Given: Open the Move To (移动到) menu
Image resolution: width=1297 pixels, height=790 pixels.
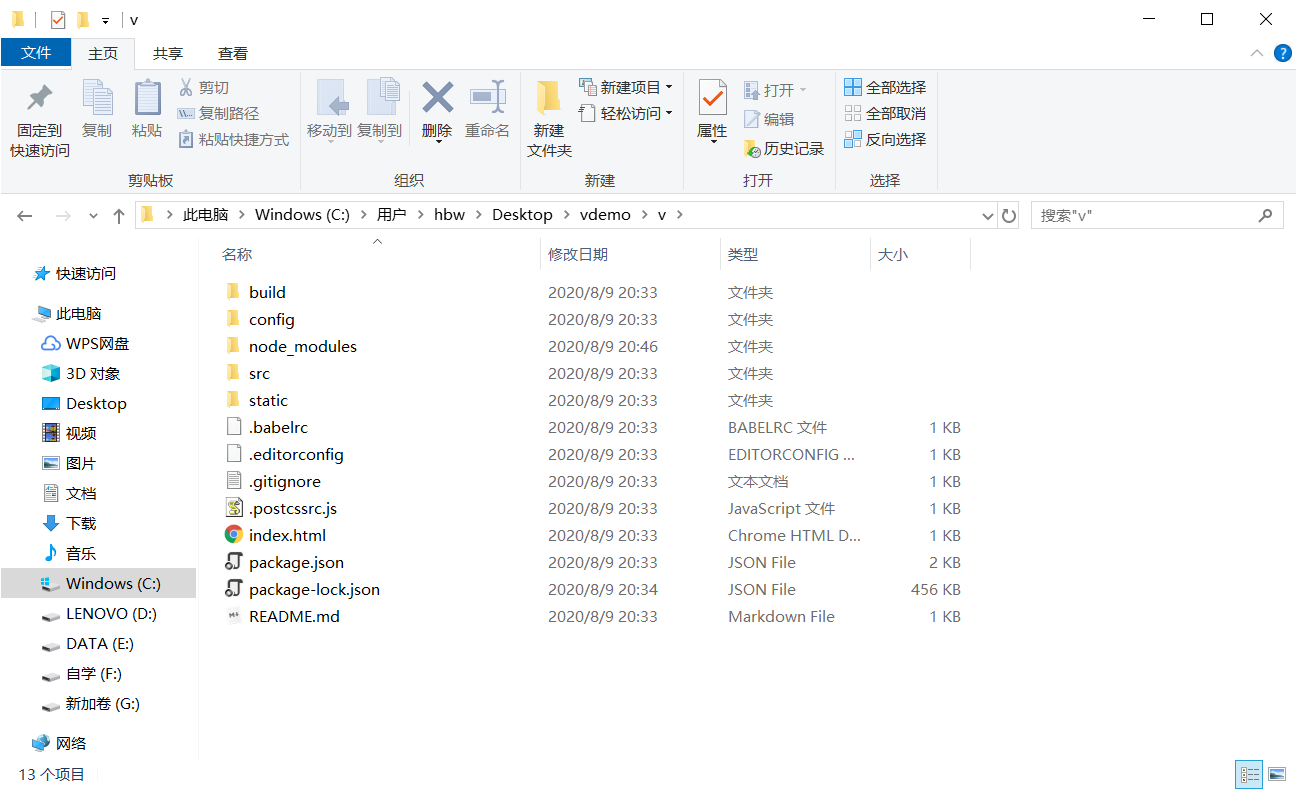Looking at the screenshot, I should pos(329,109).
